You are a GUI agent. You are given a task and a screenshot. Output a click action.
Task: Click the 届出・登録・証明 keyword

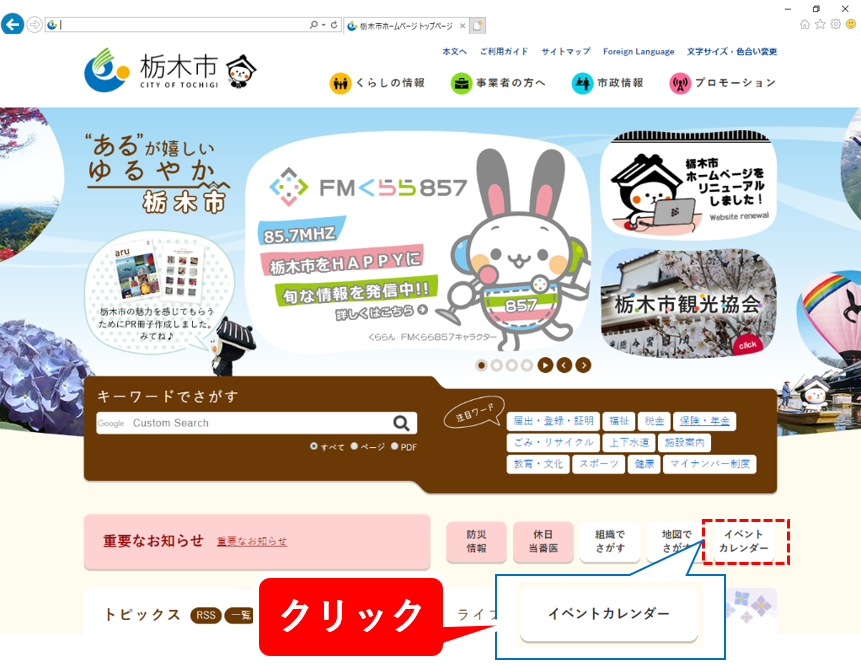pos(553,421)
